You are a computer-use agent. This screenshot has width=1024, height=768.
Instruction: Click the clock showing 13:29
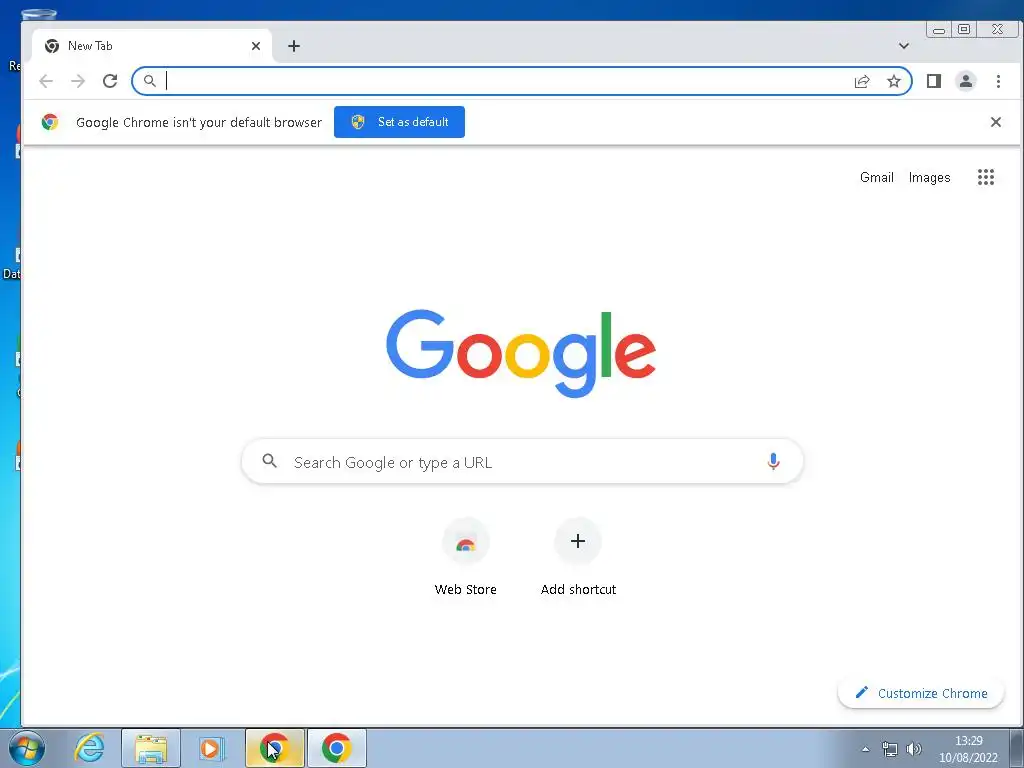click(x=968, y=749)
